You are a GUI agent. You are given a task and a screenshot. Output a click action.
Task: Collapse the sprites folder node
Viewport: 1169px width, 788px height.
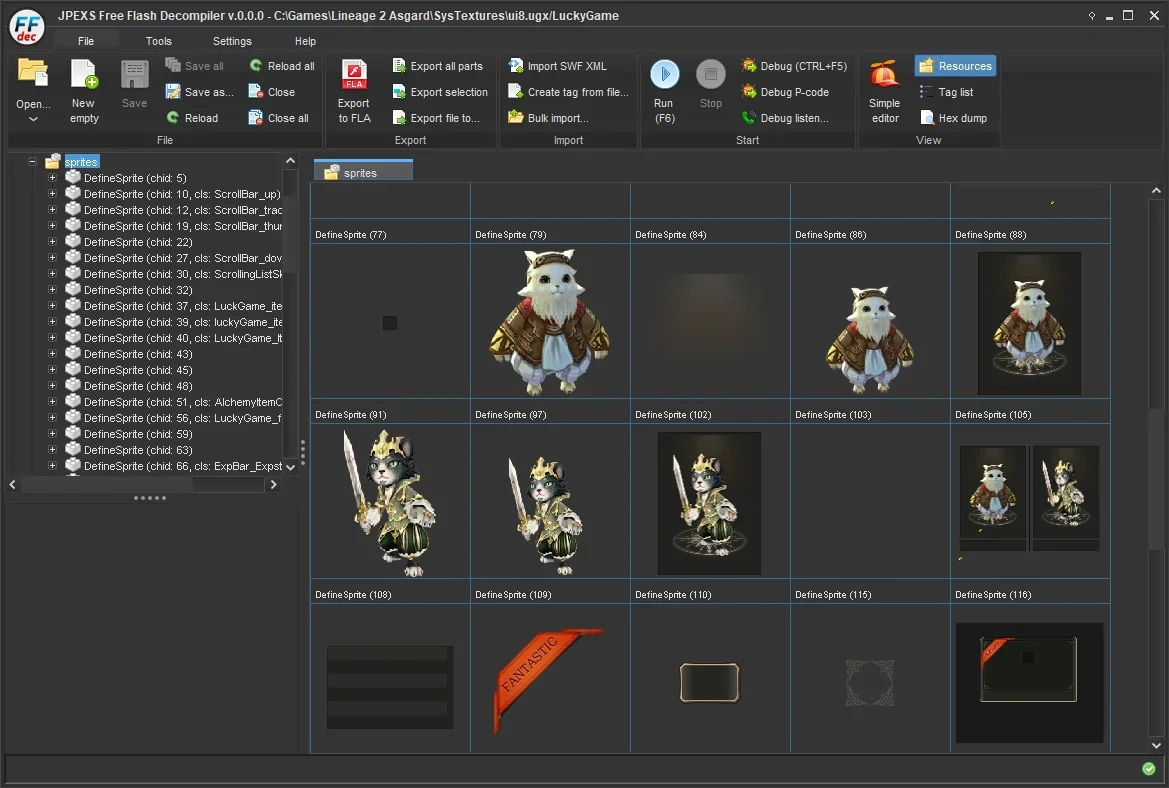pos(32,162)
